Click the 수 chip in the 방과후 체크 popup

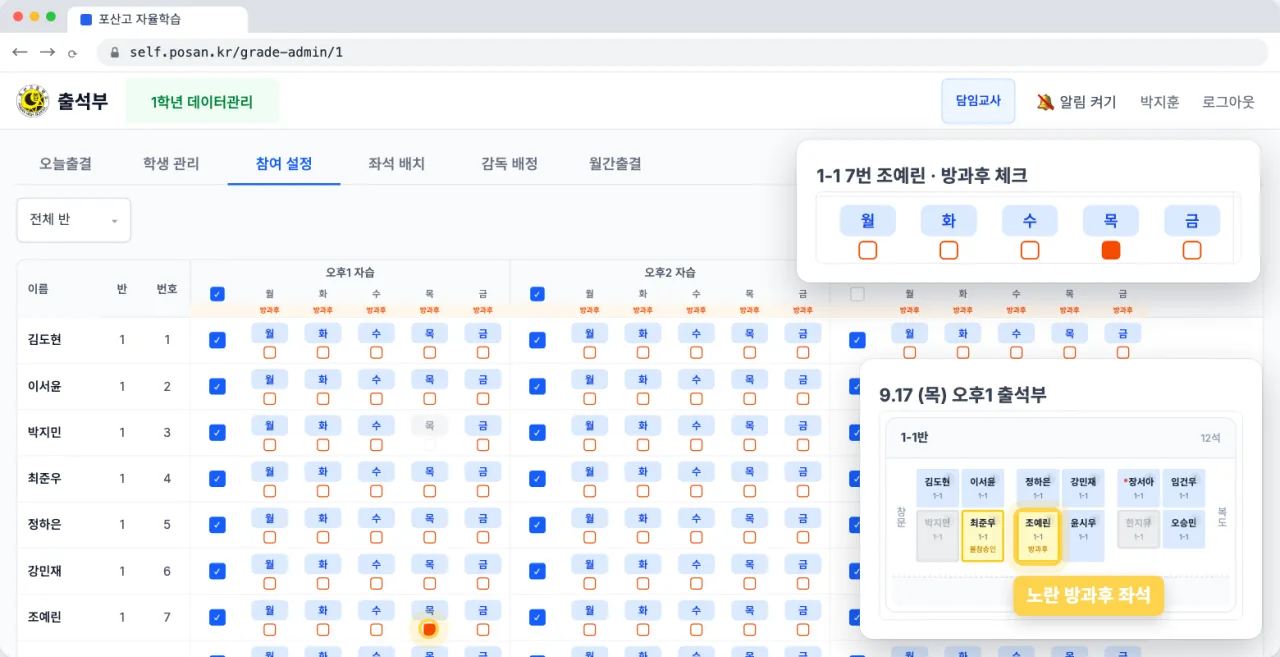(x=1030, y=220)
